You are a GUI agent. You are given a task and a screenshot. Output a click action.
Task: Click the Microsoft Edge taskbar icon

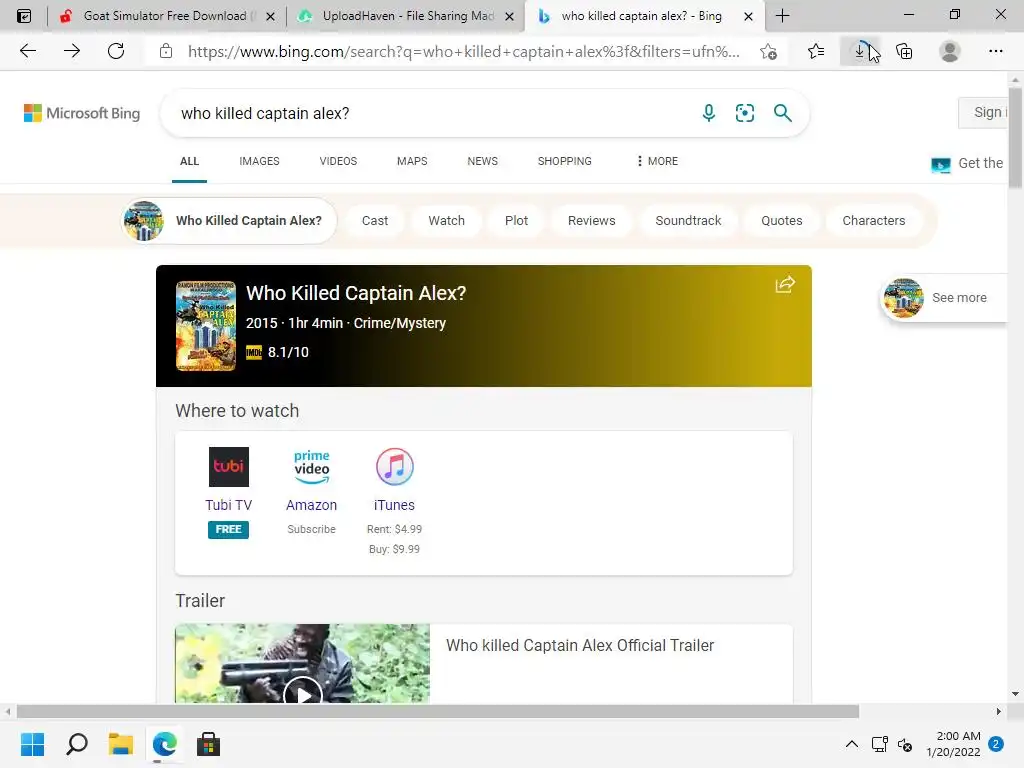165,744
